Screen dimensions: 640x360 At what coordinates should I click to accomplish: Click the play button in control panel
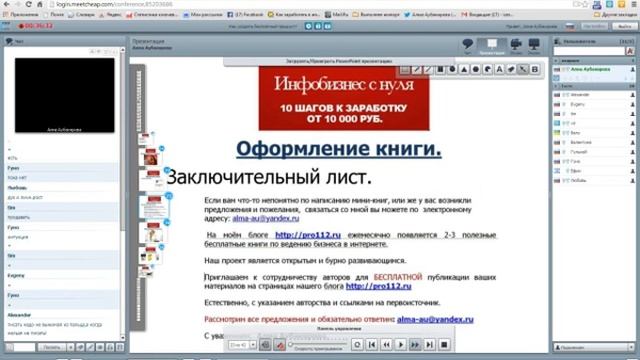[401, 345]
